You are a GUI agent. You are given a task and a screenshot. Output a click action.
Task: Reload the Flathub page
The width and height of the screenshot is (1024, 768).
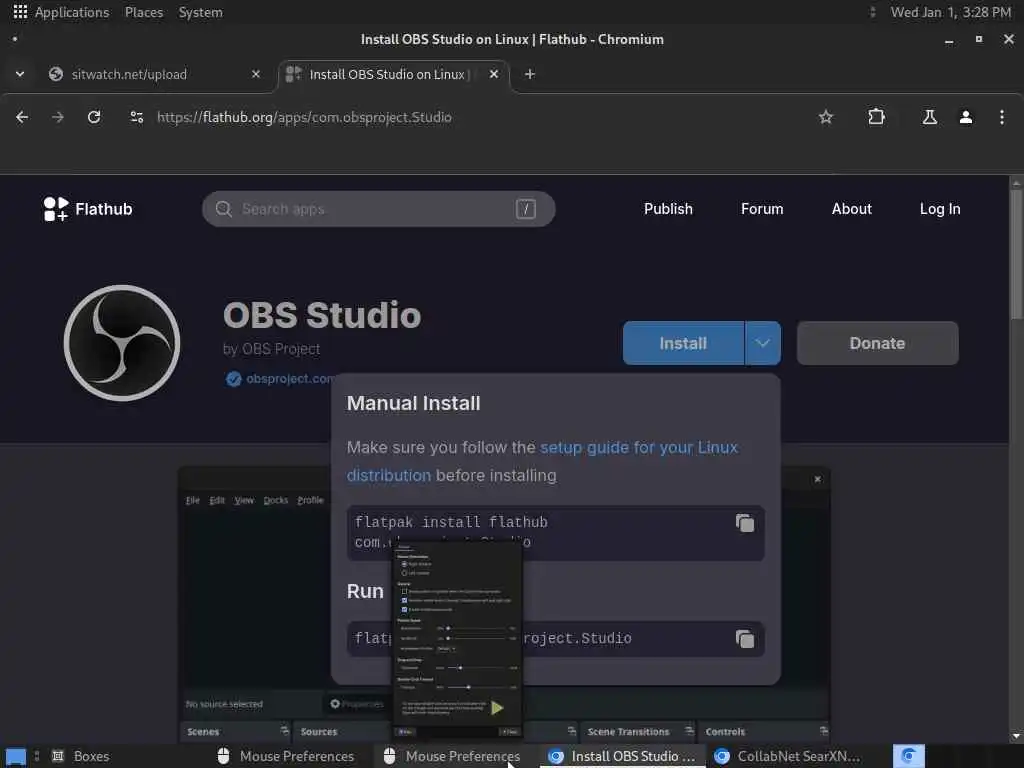94,117
